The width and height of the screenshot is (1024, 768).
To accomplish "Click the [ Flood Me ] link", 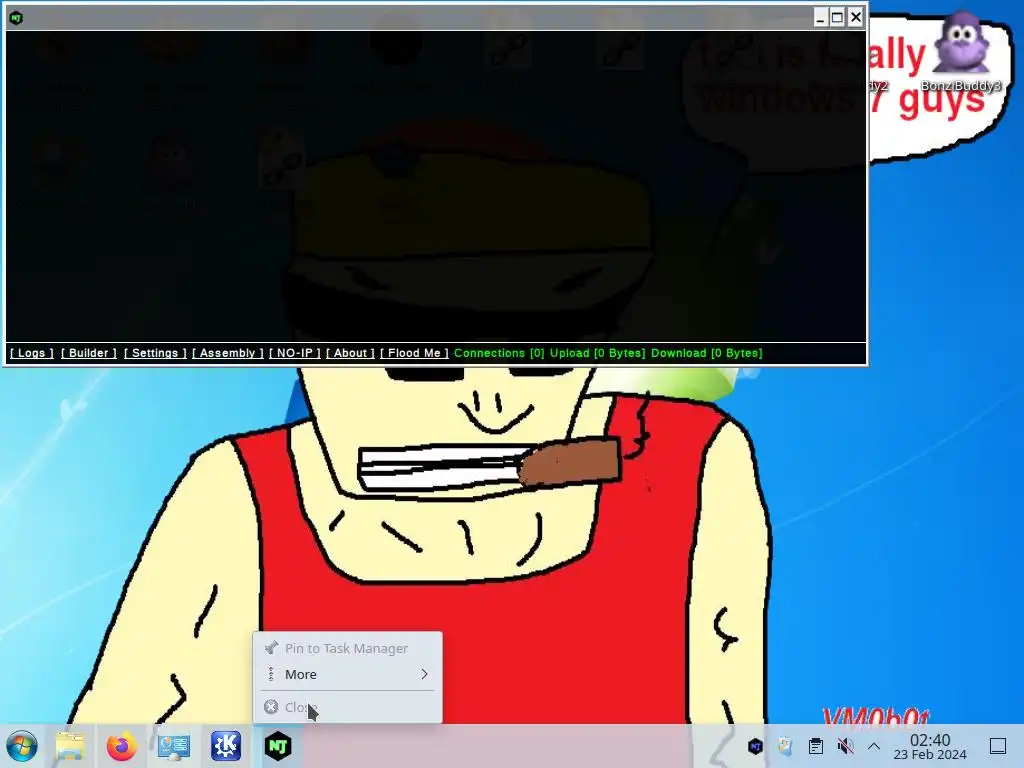I will point(414,353).
